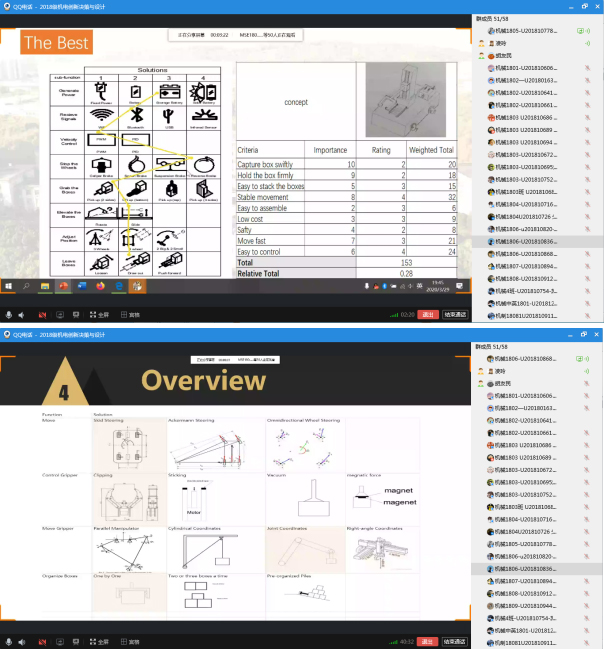Click the green screen-sharing icon beside 机械1805-U201810778
The height and width of the screenshot is (649, 604).
point(579,31)
